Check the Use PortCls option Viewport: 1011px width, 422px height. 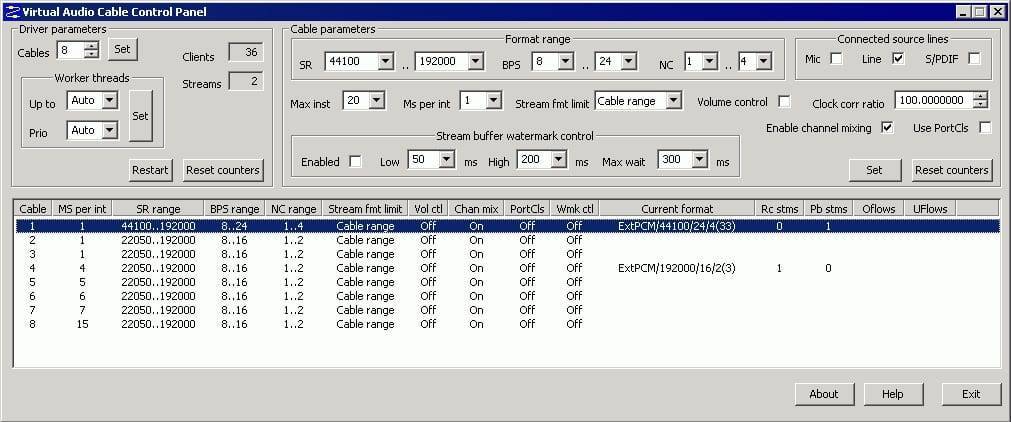[x=985, y=128]
